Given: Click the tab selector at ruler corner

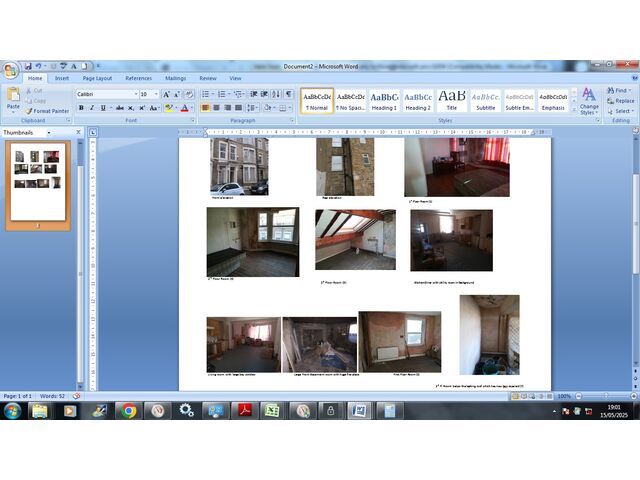Looking at the screenshot, I should [93, 132].
